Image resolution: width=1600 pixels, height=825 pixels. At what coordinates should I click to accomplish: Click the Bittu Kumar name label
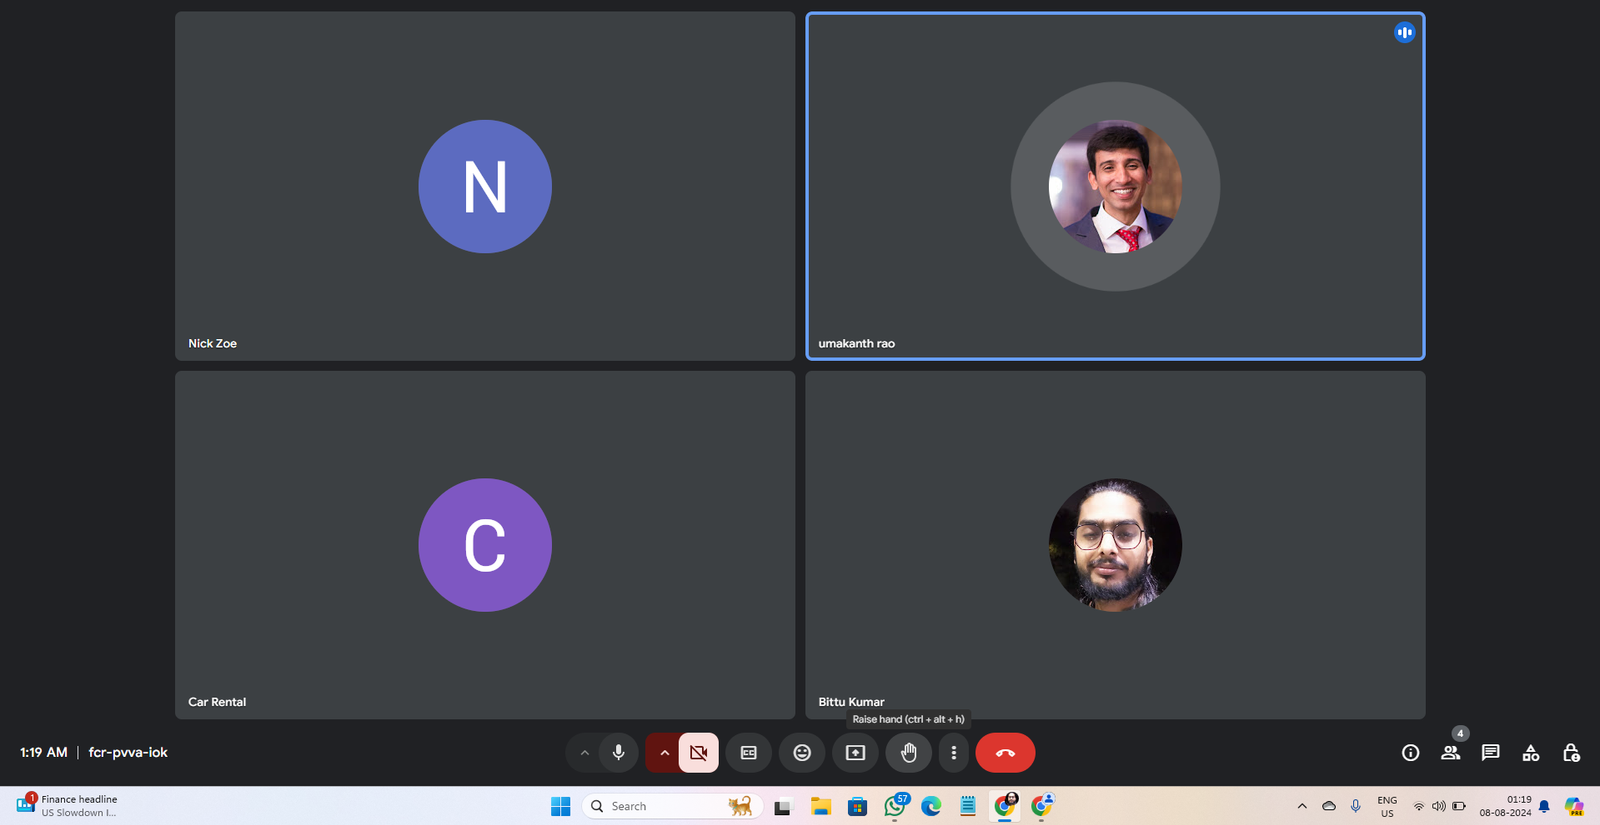tap(851, 702)
